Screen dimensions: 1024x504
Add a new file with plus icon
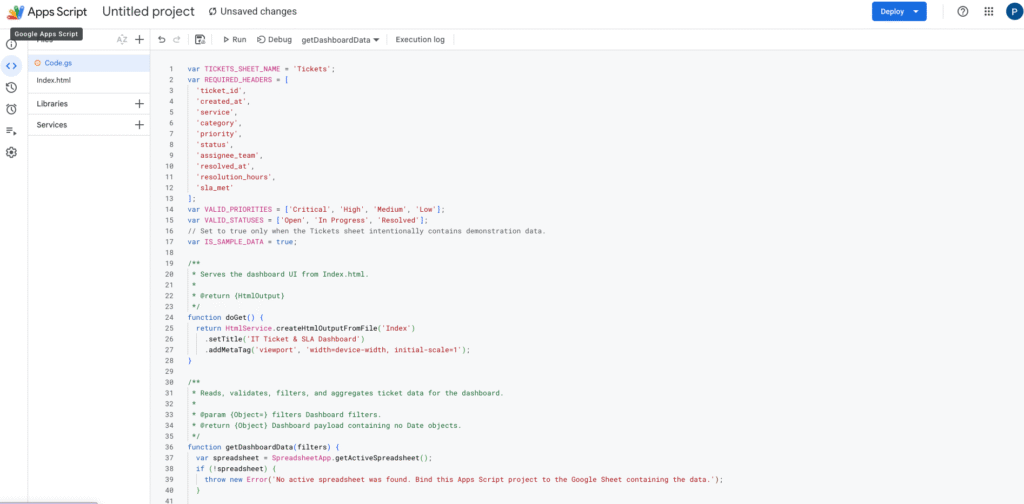tap(139, 40)
